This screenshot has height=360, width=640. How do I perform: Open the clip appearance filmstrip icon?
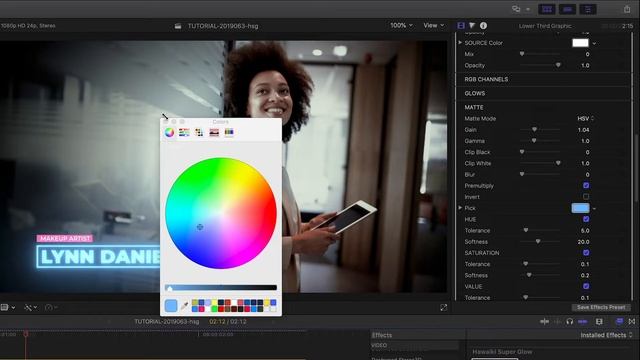[x=599, y=322]
